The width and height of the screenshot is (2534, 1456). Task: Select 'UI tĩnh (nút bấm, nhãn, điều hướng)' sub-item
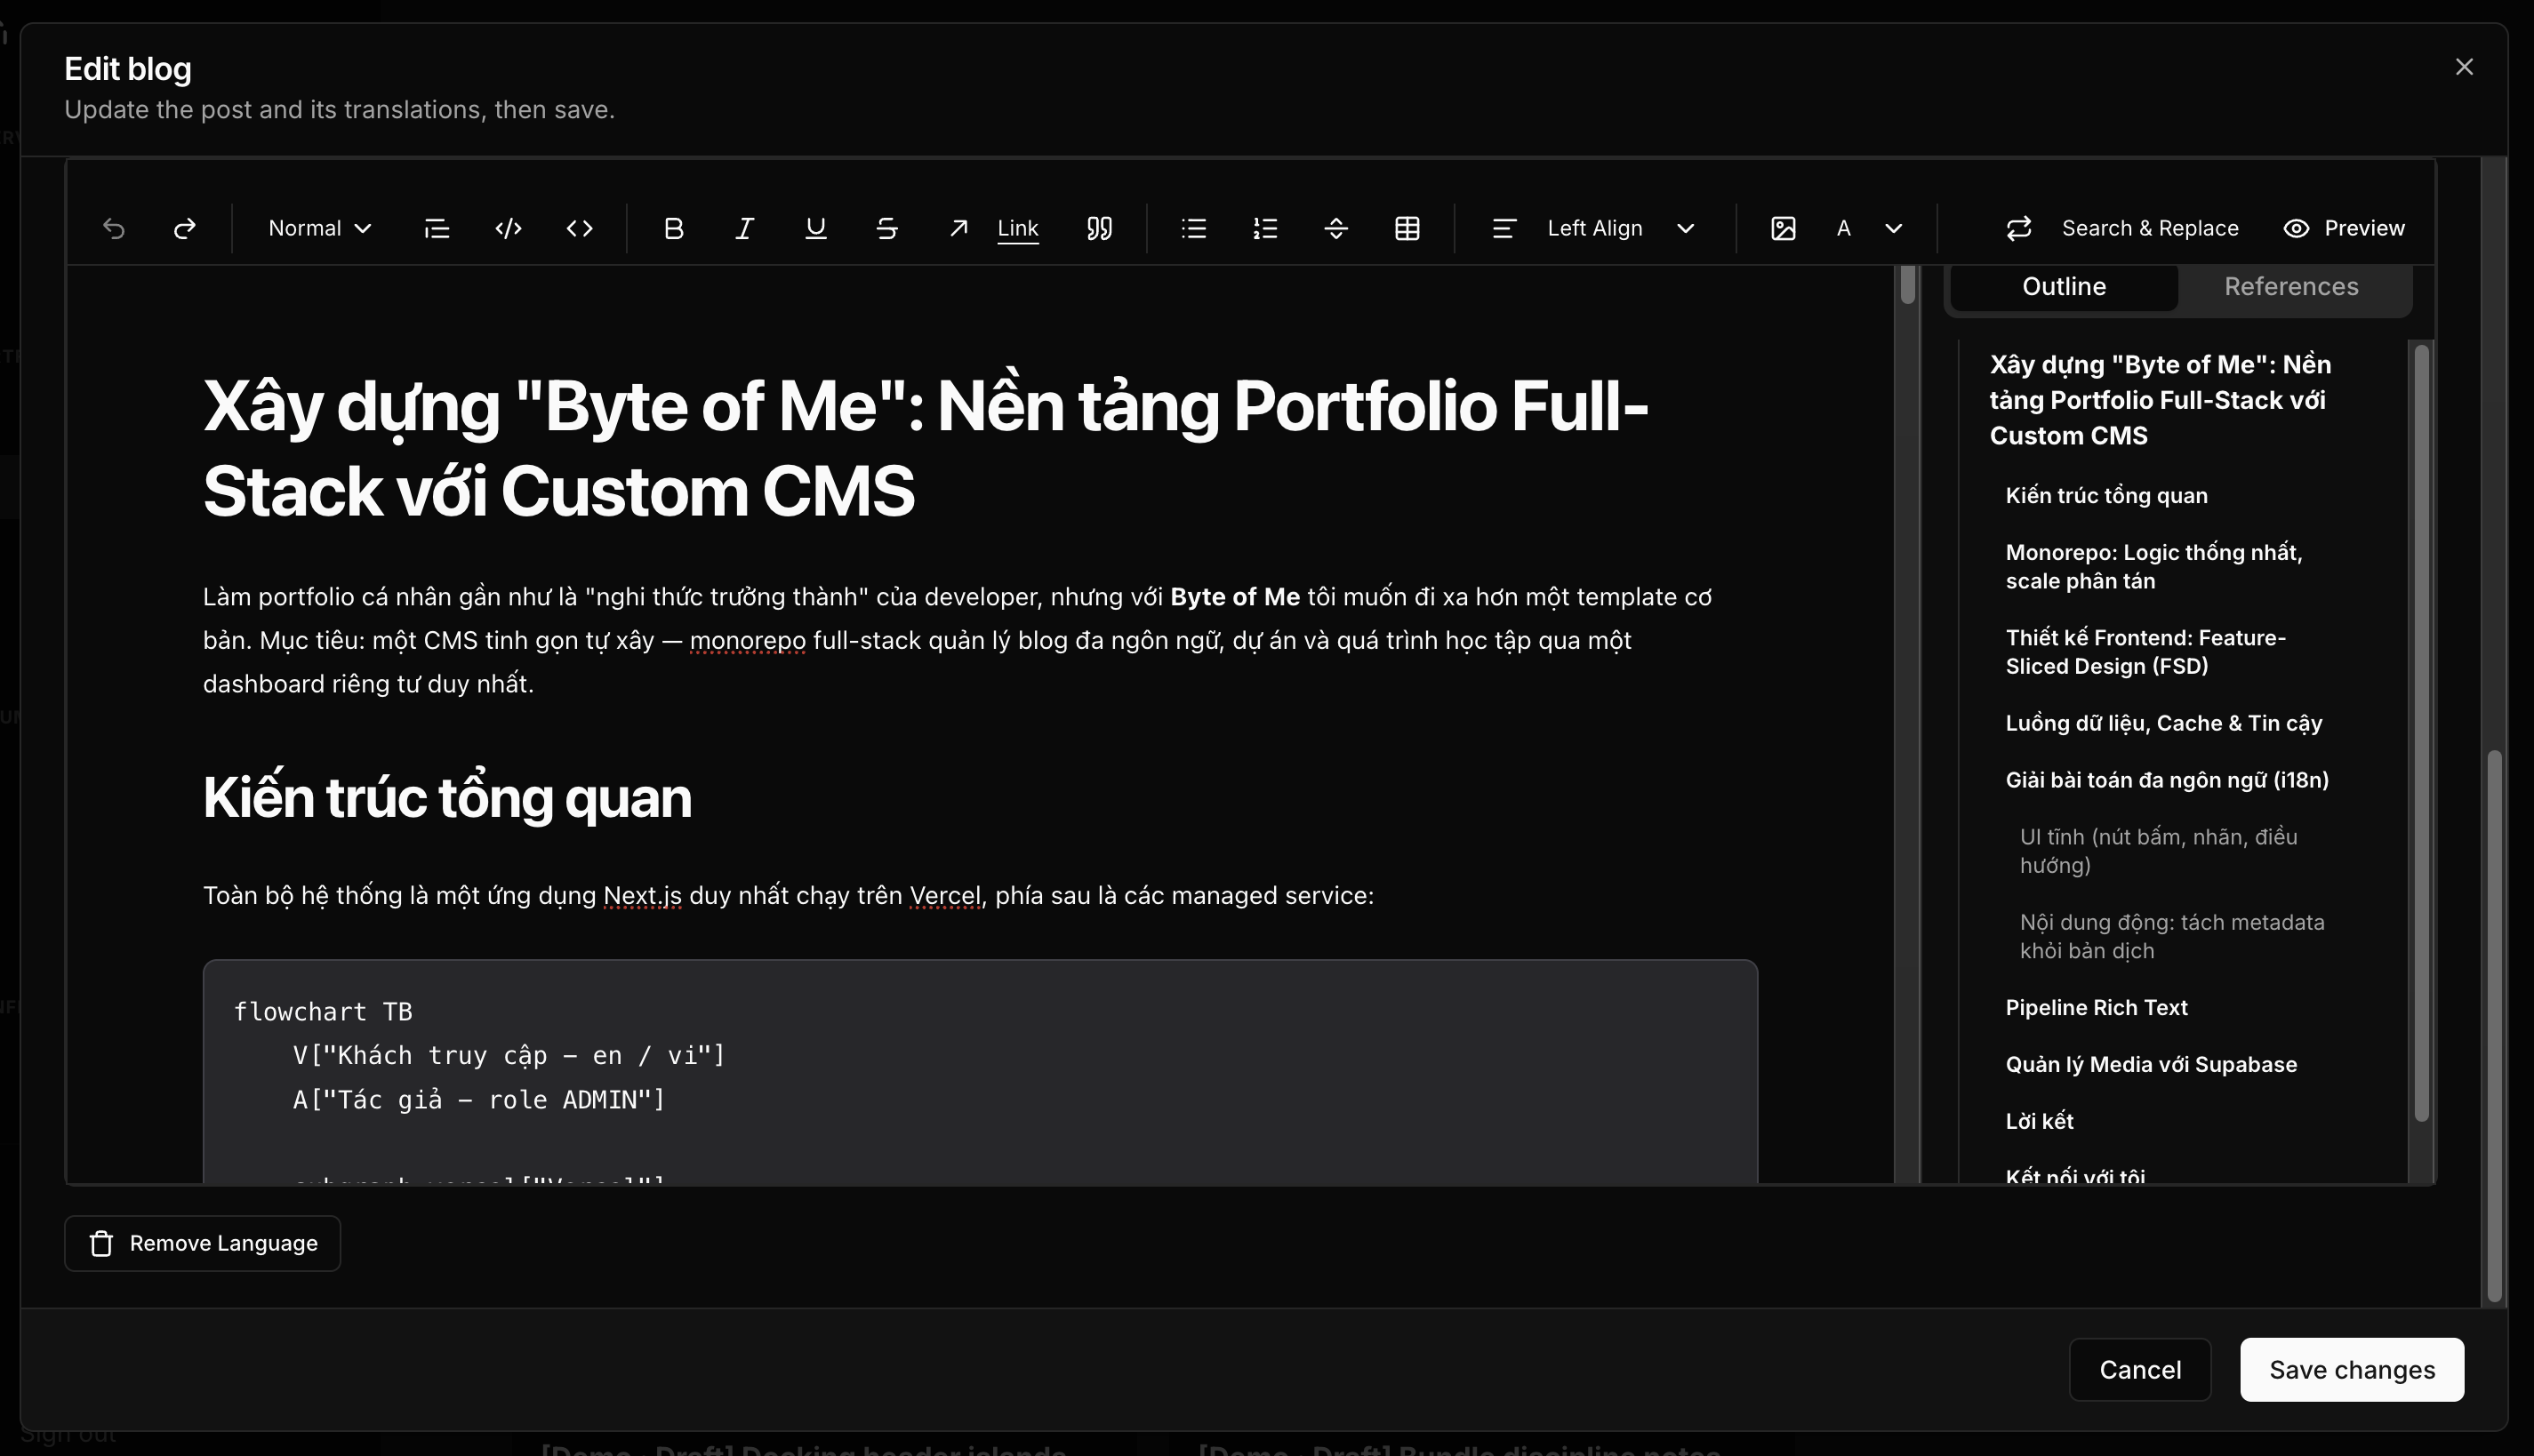(x=2158, y=851)
